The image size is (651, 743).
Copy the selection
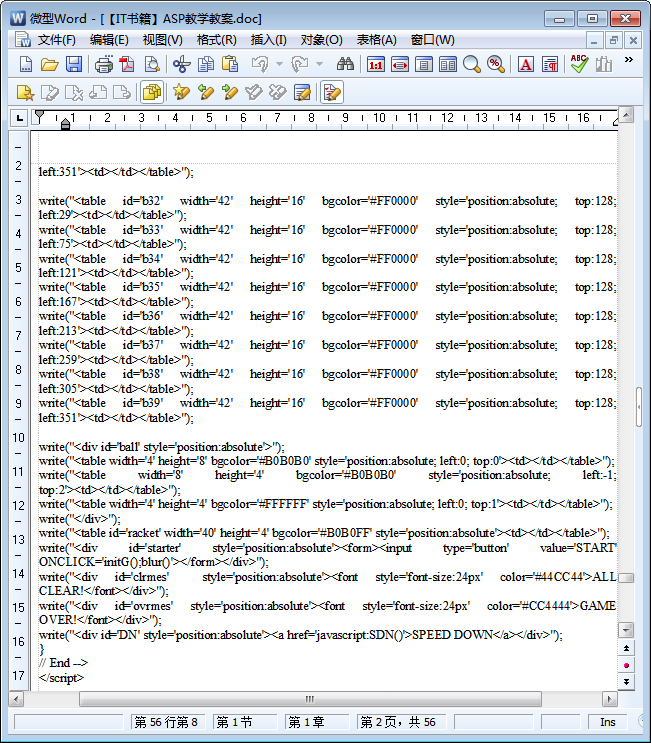click(x=206, y=64)
